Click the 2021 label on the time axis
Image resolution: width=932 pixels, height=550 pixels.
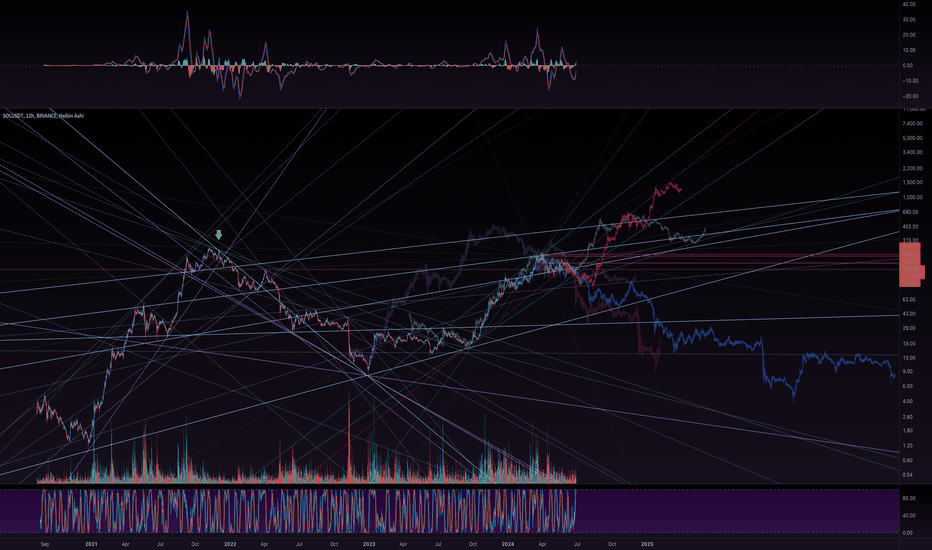[91, 544]
